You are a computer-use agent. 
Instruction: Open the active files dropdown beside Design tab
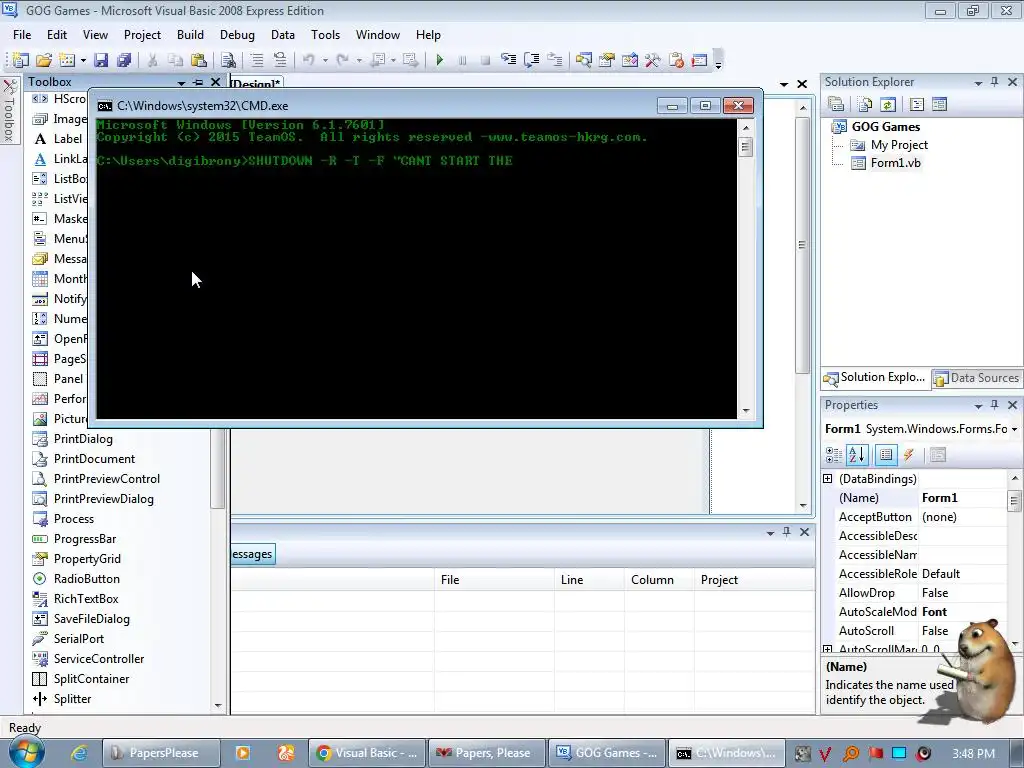pos(784,84)
